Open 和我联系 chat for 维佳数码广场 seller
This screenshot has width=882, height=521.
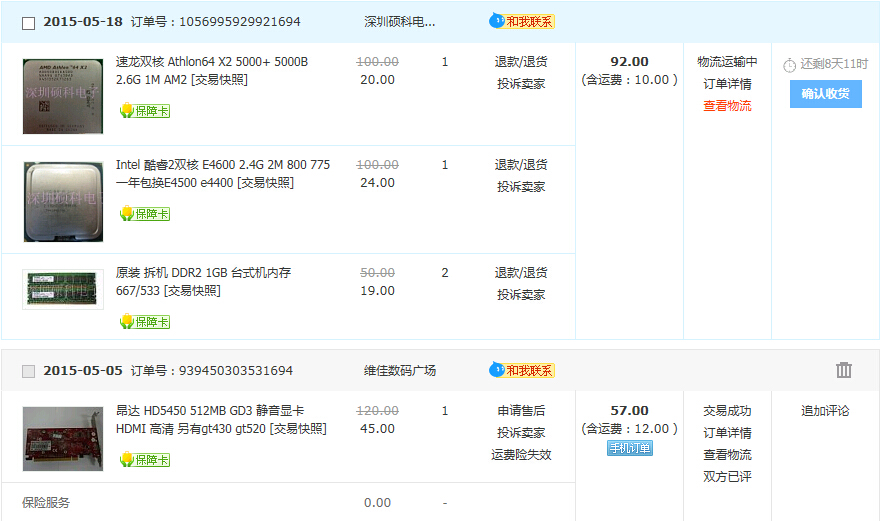coord(522,370)
